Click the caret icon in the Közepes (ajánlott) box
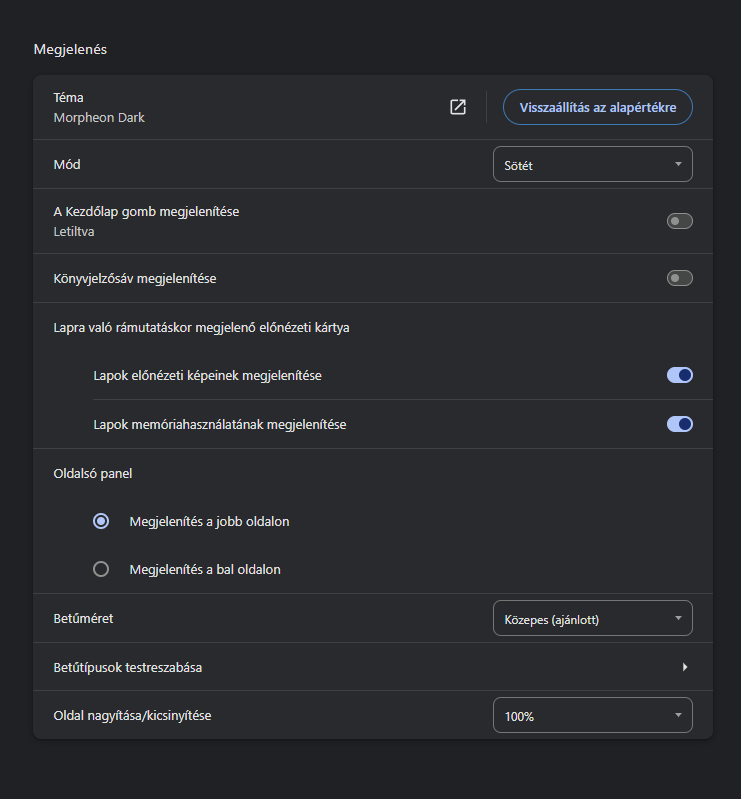The image size is (741, 799). pyautogui.click(x=678, y=618)
